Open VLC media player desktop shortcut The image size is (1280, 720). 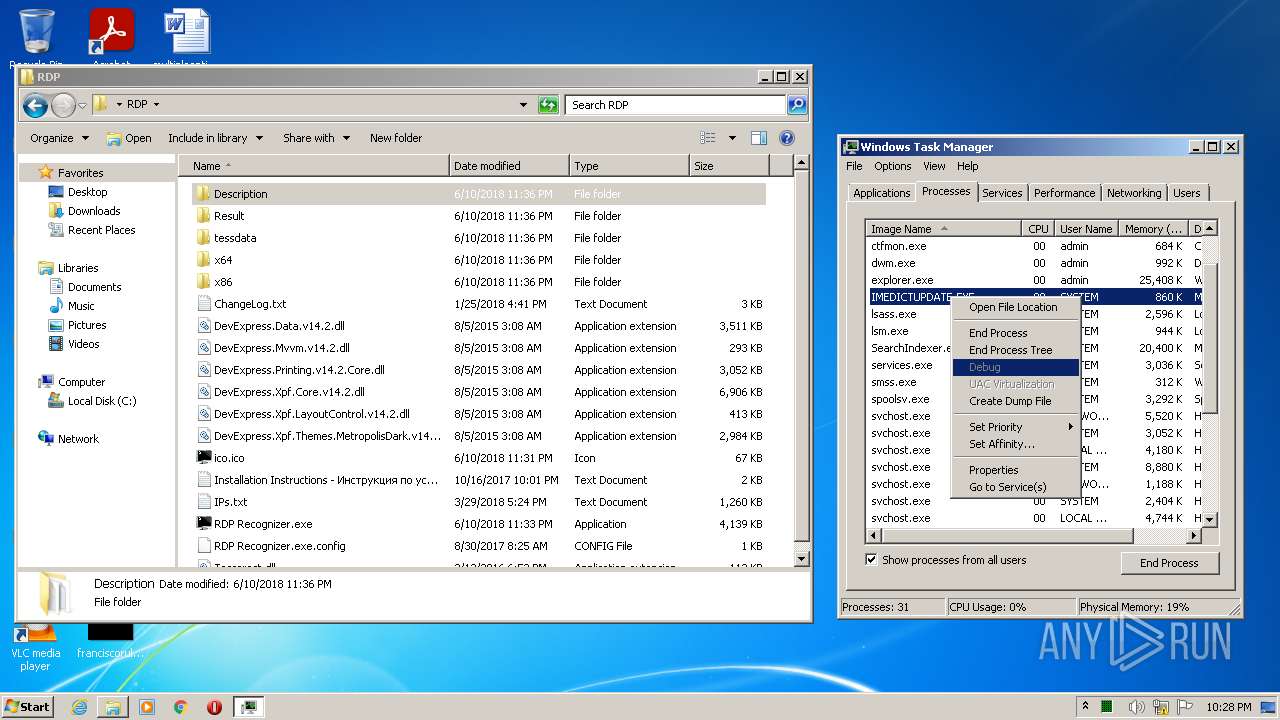click(36, 646)
